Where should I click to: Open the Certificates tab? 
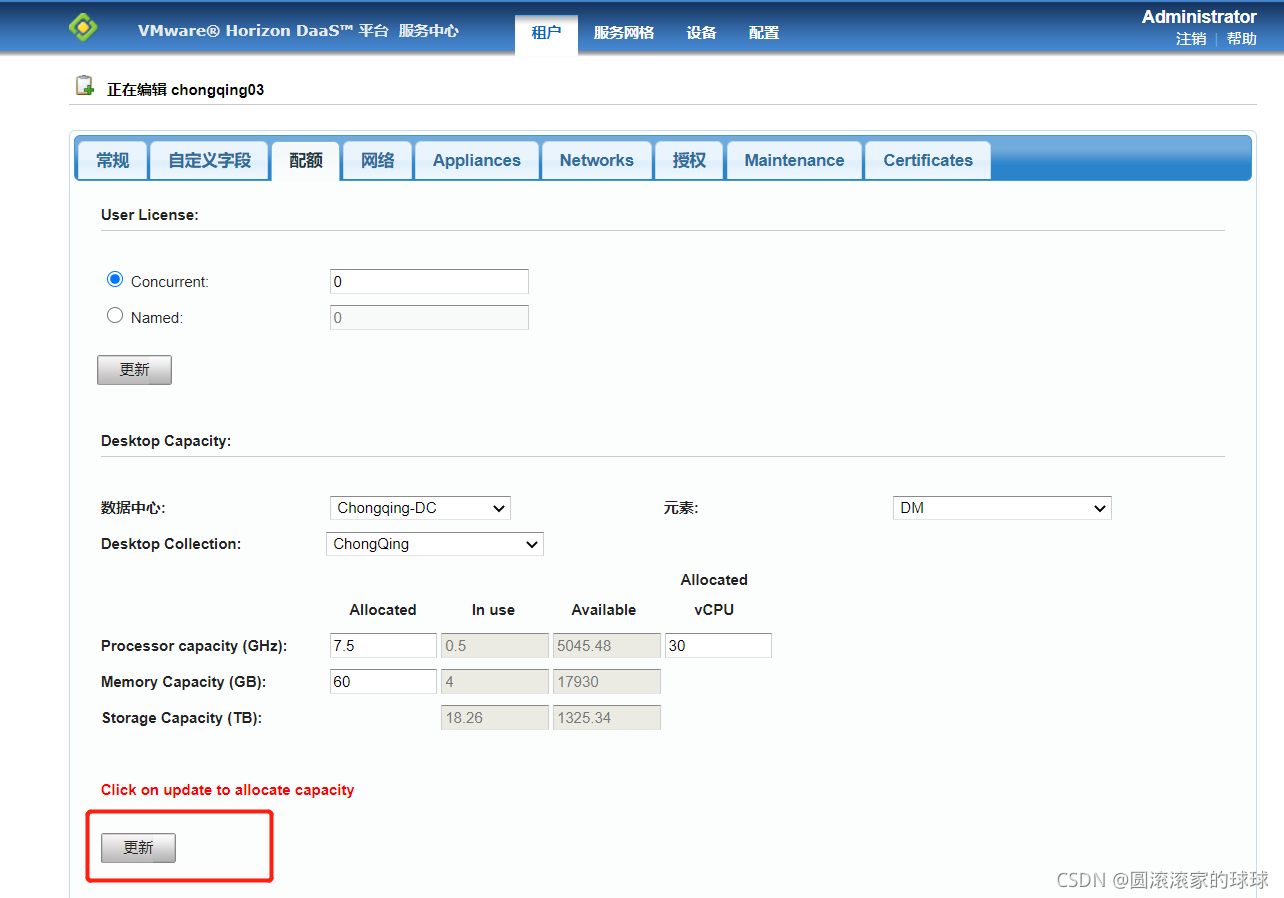(x=928, y=160)
